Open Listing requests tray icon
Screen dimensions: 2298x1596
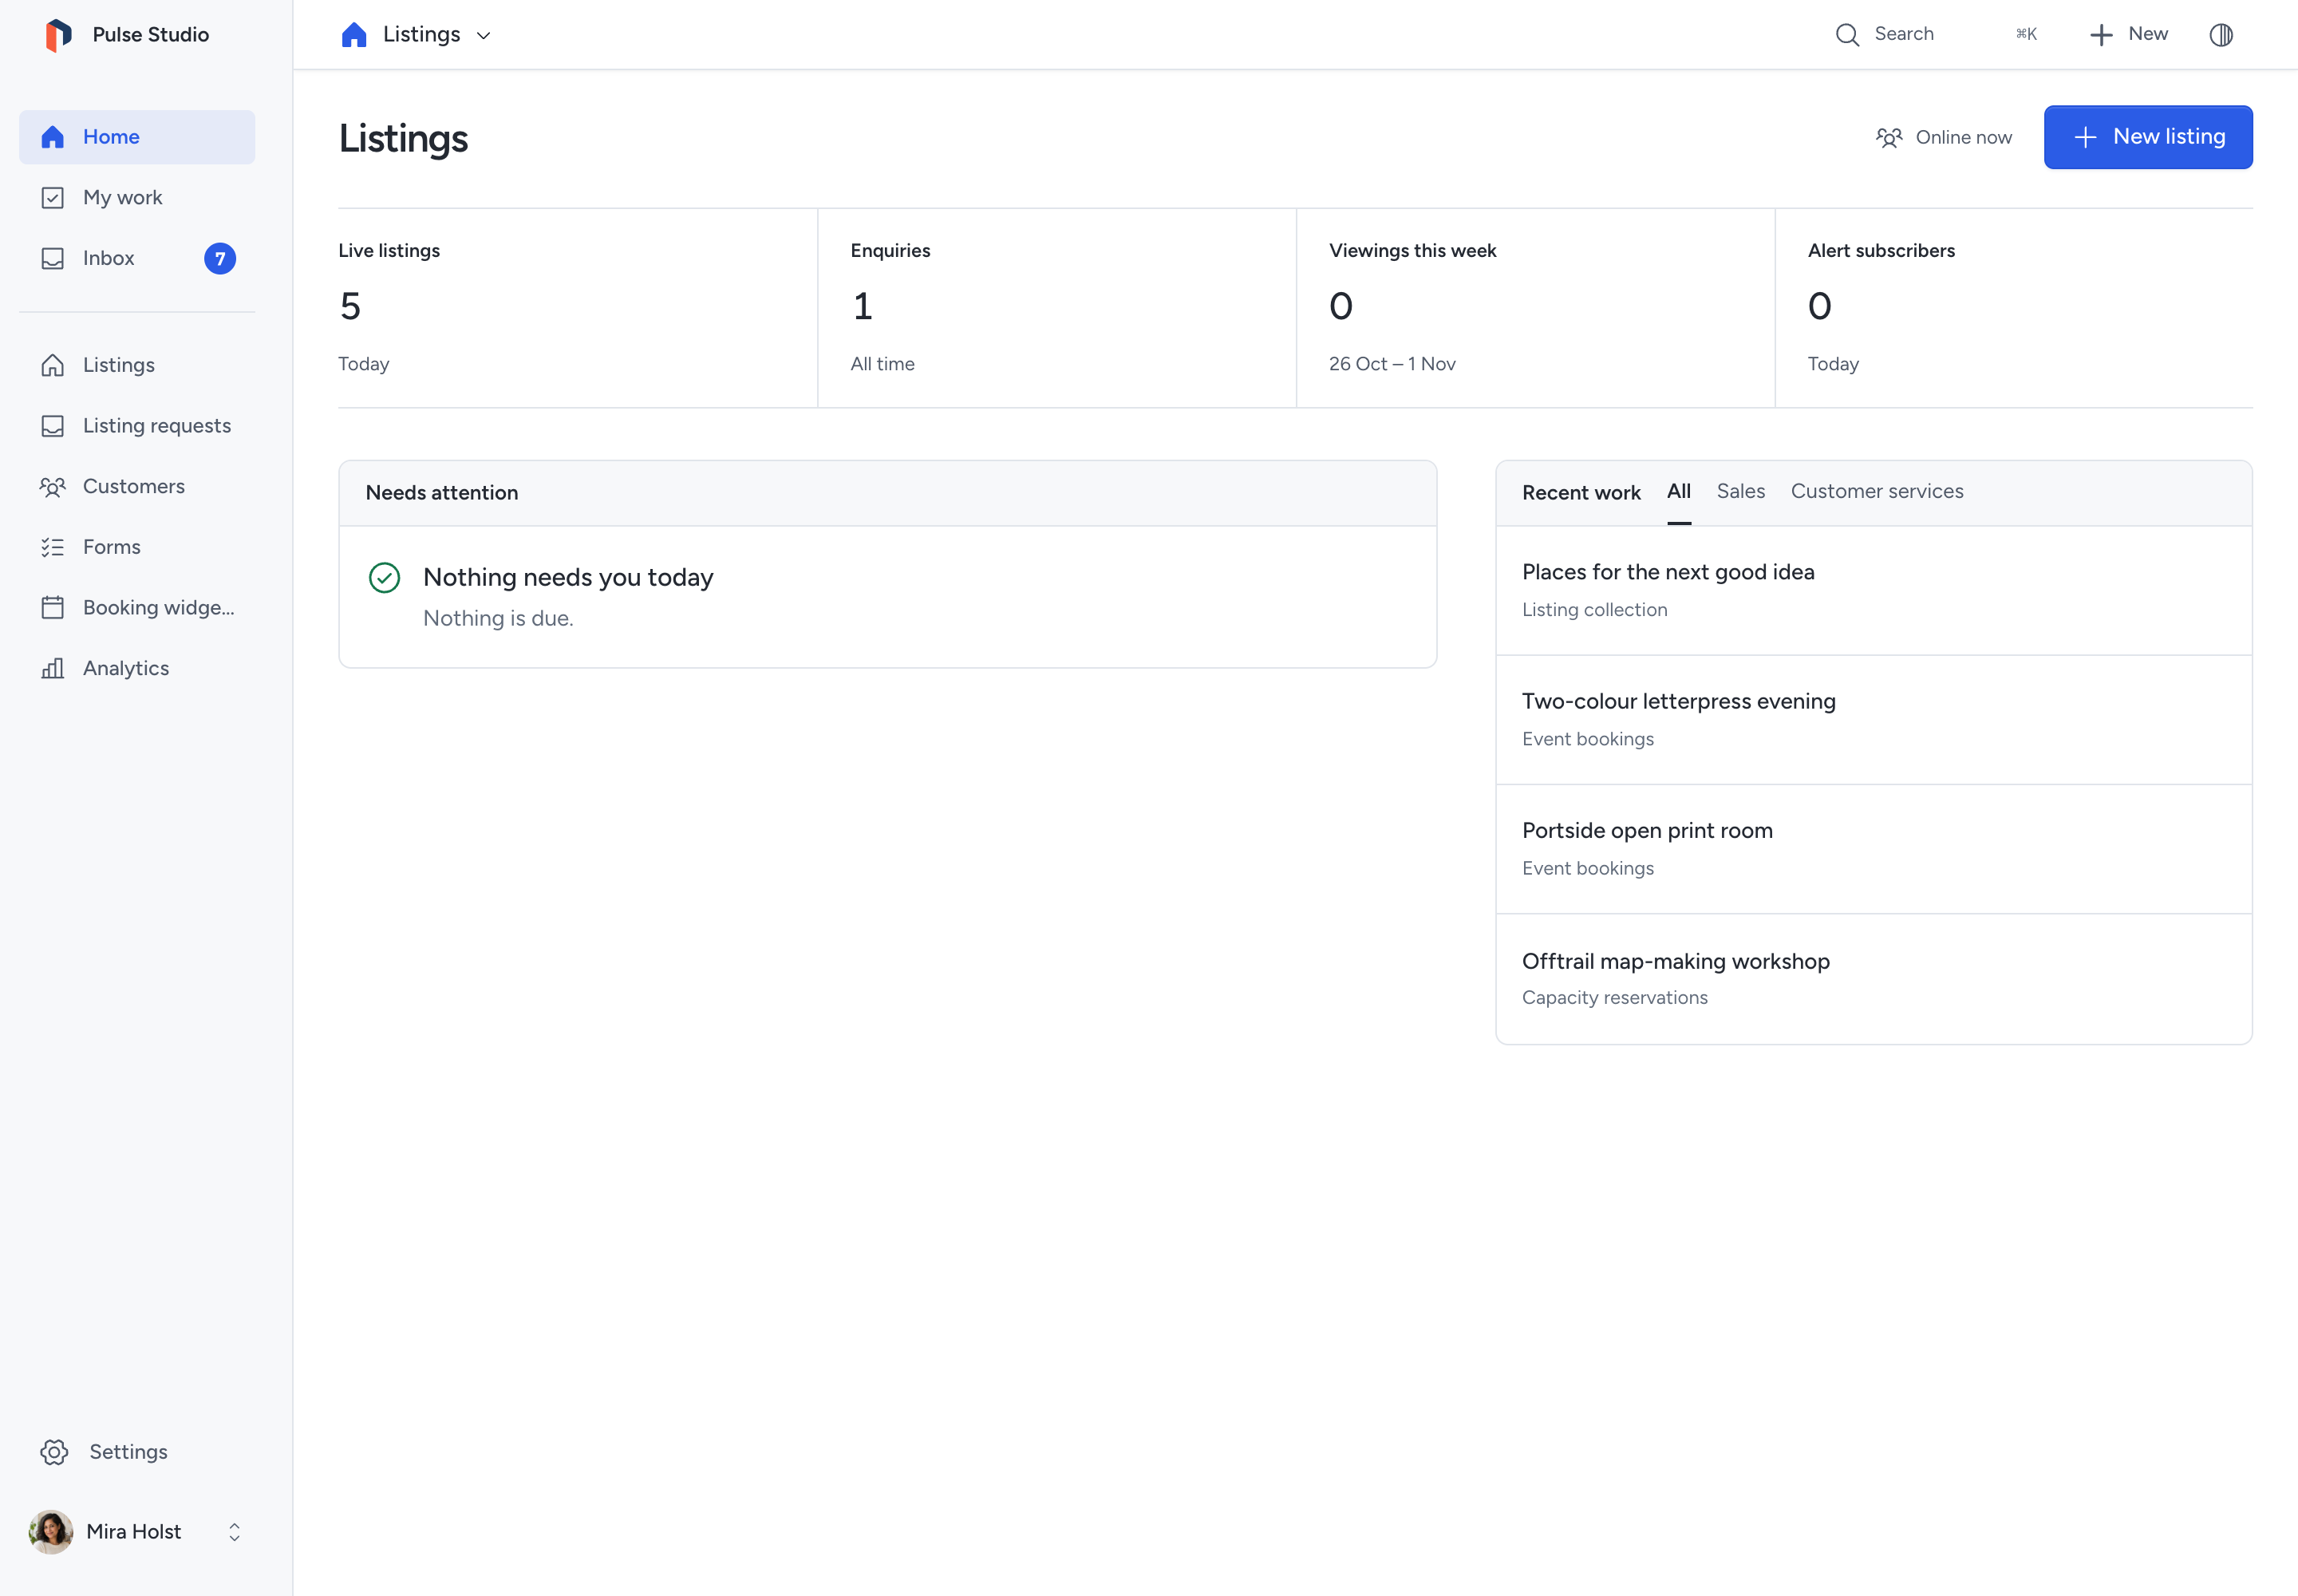point(53,426)
